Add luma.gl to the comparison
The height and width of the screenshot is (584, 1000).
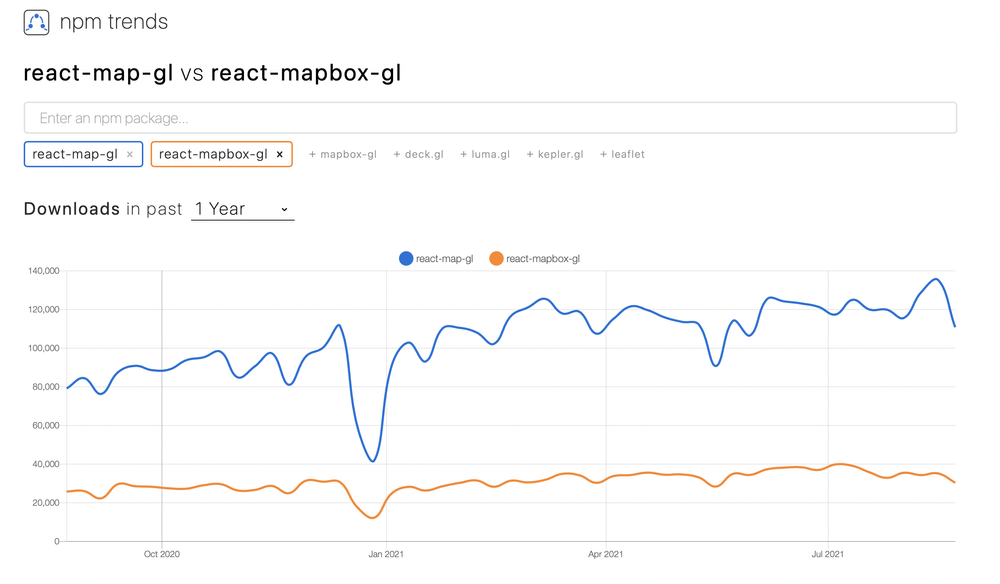tap(485, 155)
